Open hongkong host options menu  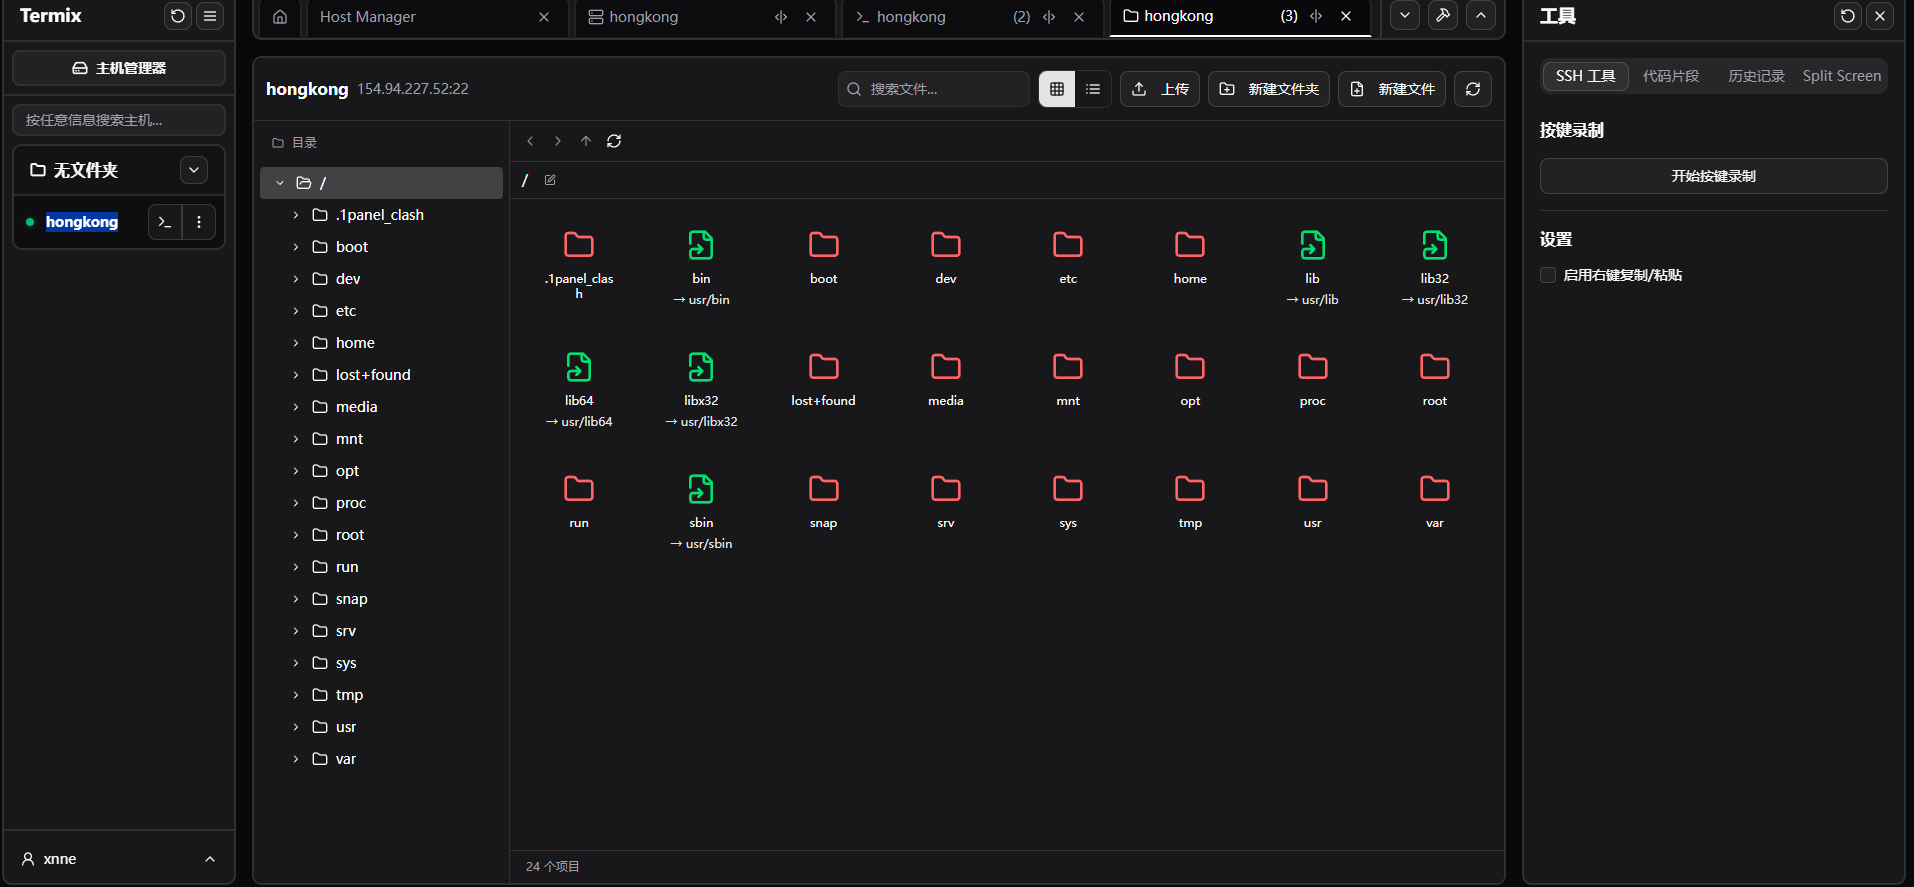[199, 222]
